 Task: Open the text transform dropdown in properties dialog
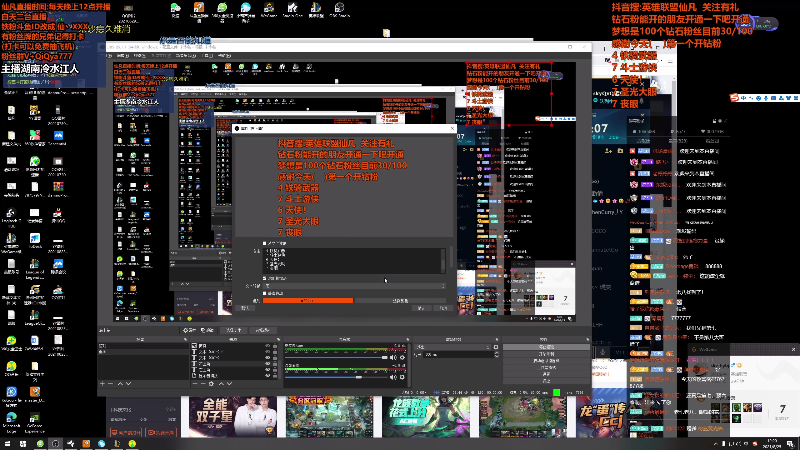354,286
